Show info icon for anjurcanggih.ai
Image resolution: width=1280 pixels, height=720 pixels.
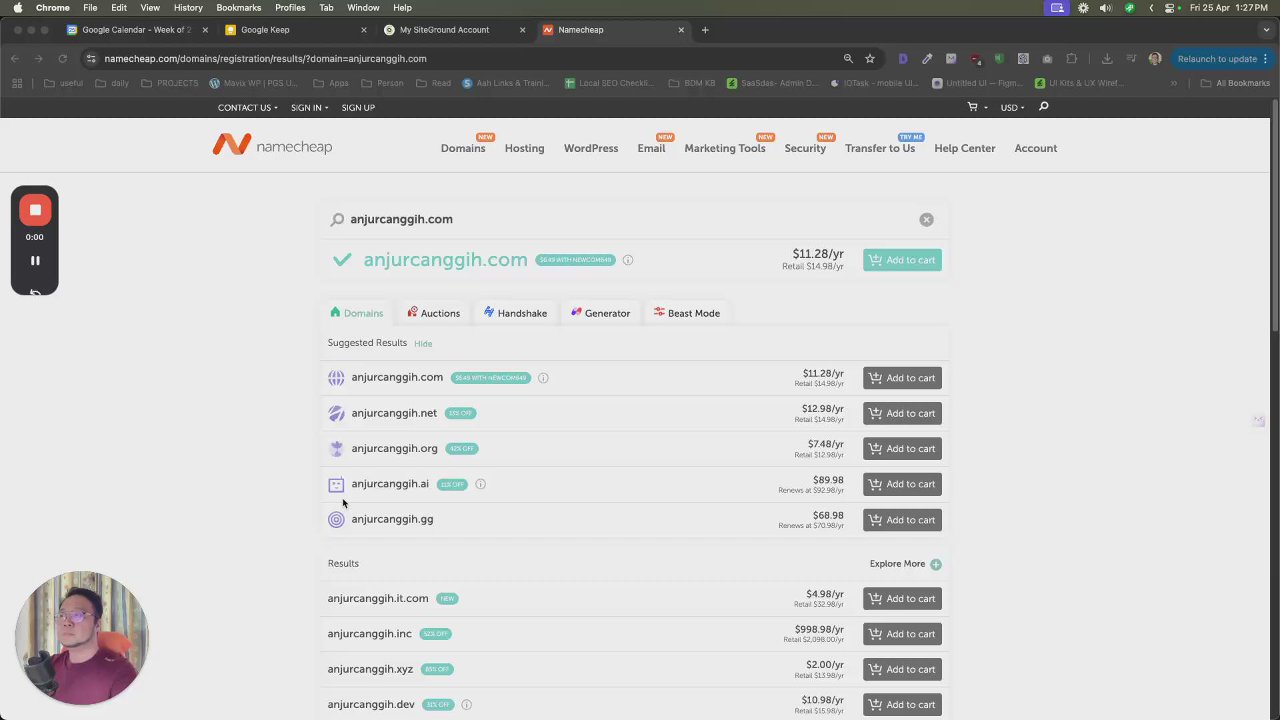pyautogui.click(x=480, y=484)
